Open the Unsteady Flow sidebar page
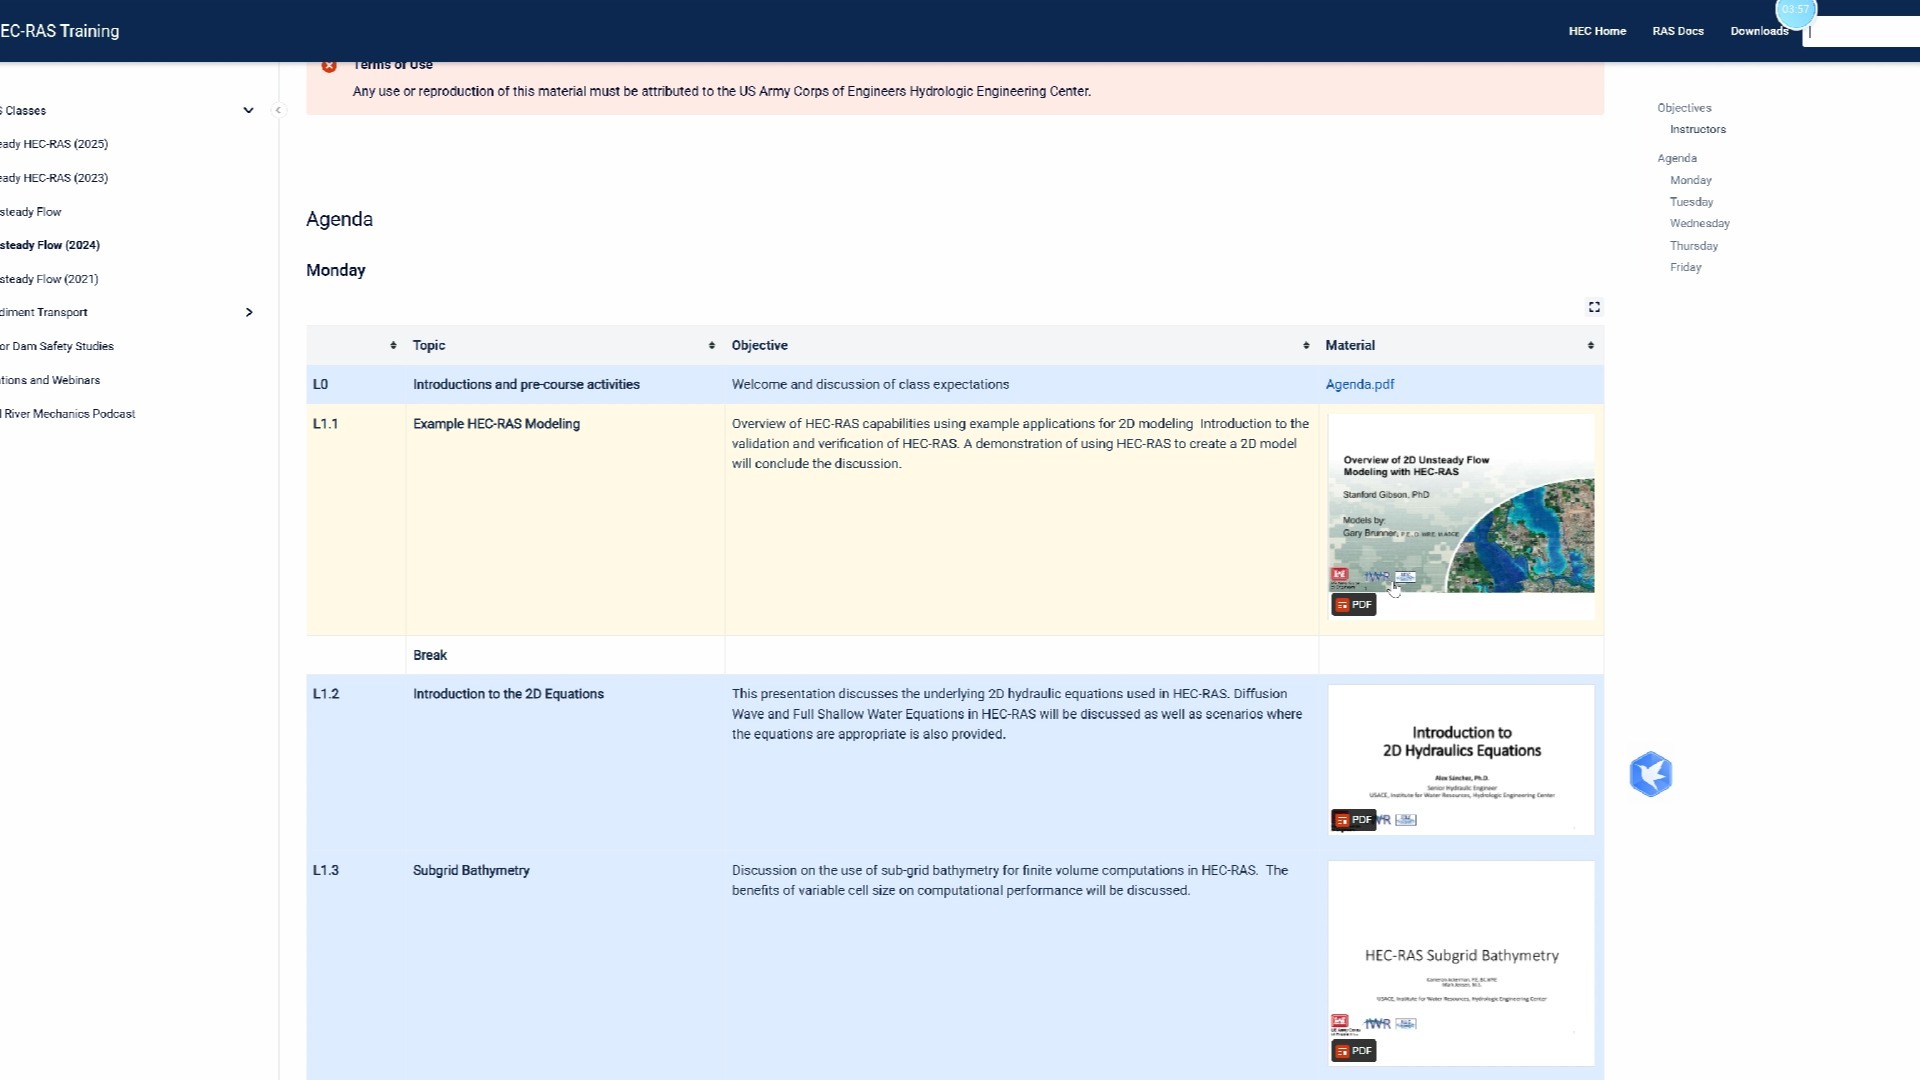The image size is (1920, 1080). (x=31, y=212)
